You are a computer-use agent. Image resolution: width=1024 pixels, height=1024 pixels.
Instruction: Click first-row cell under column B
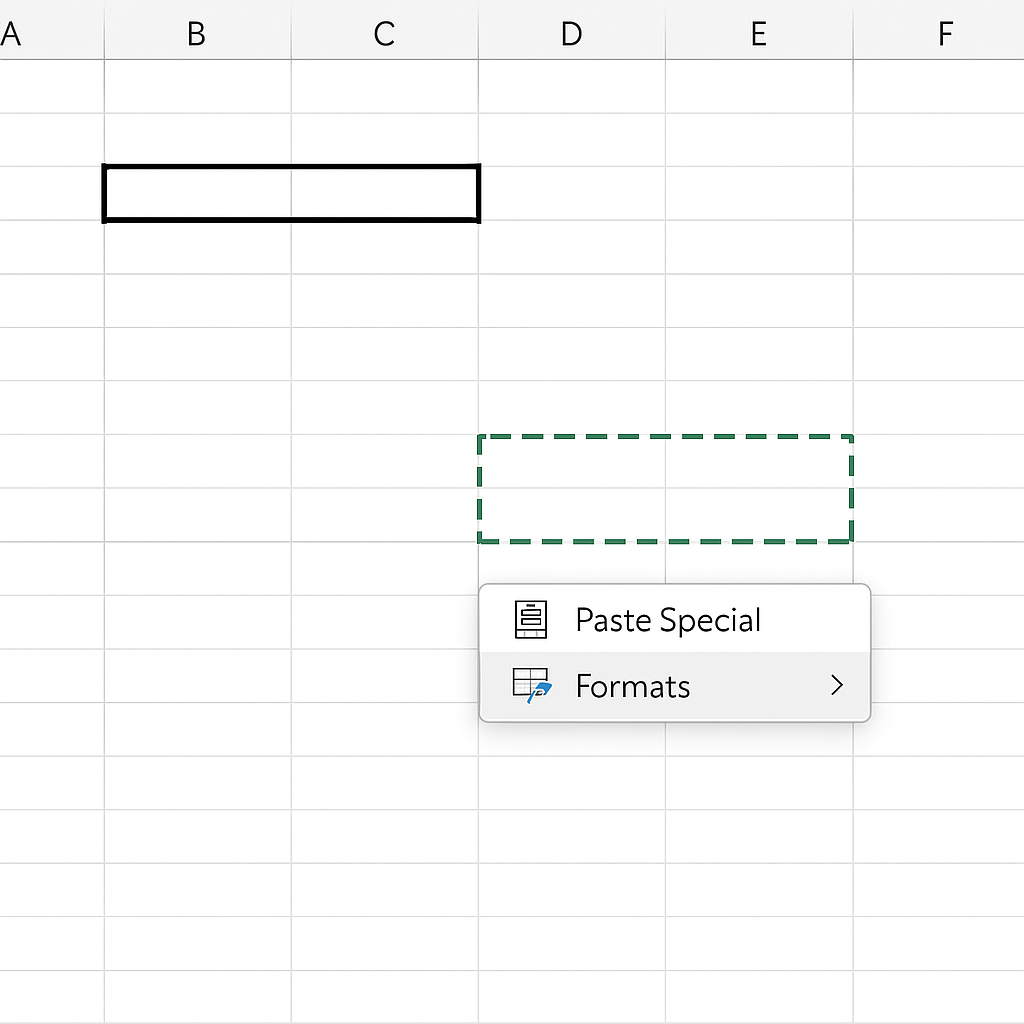pyautogui.click(x=197, y=86)
